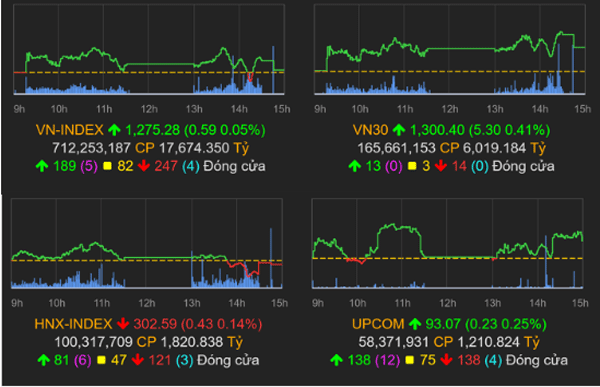
Task: Click the change text (0.23 0.25%)
Action: click(x=505, y=324)
